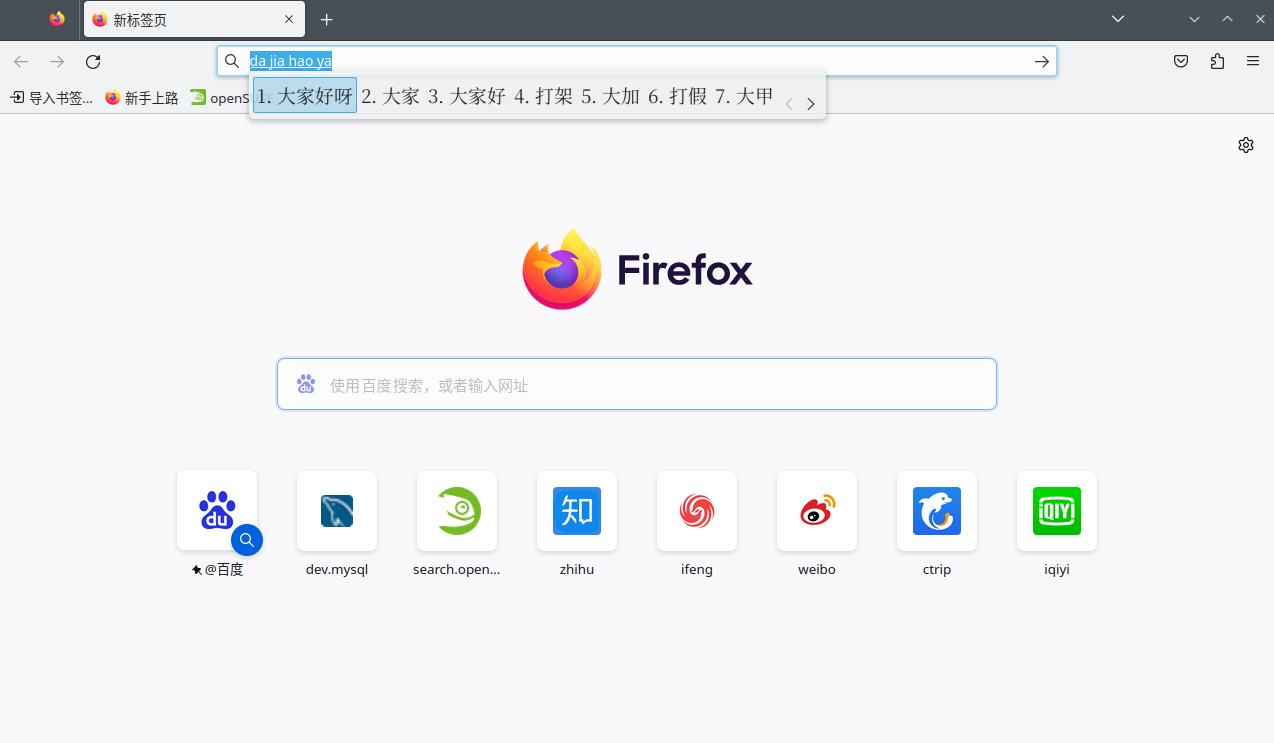1274x743 pixels.
Task: Click the Baidu search box on page
Action: click(637, 384)
